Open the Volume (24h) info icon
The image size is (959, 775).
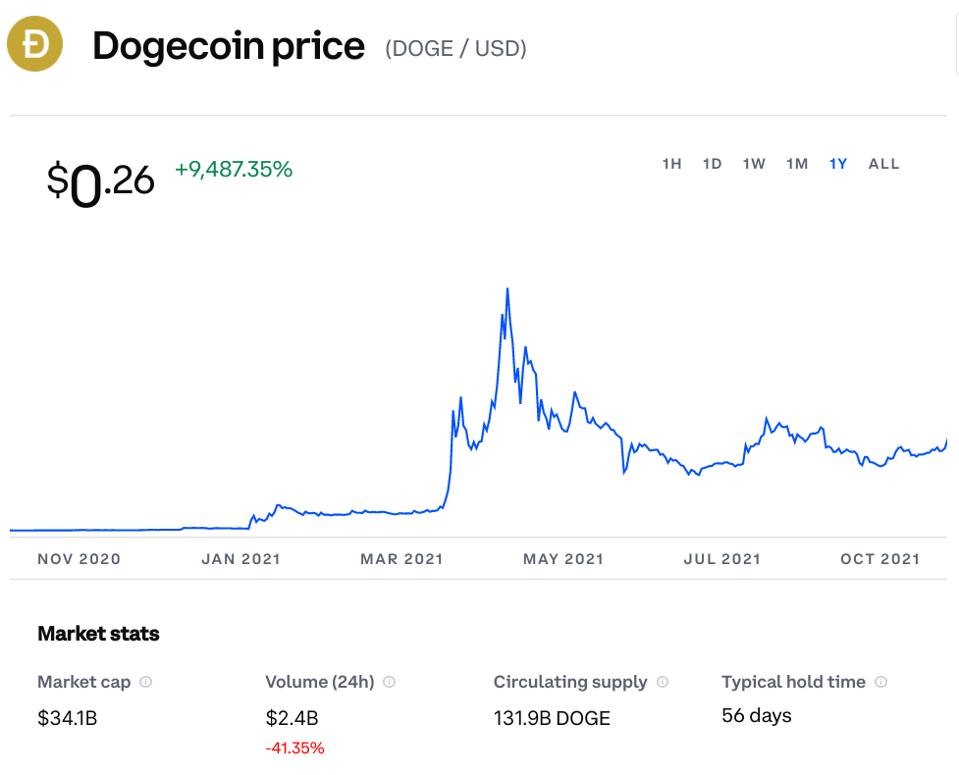[x=389, y=681]
